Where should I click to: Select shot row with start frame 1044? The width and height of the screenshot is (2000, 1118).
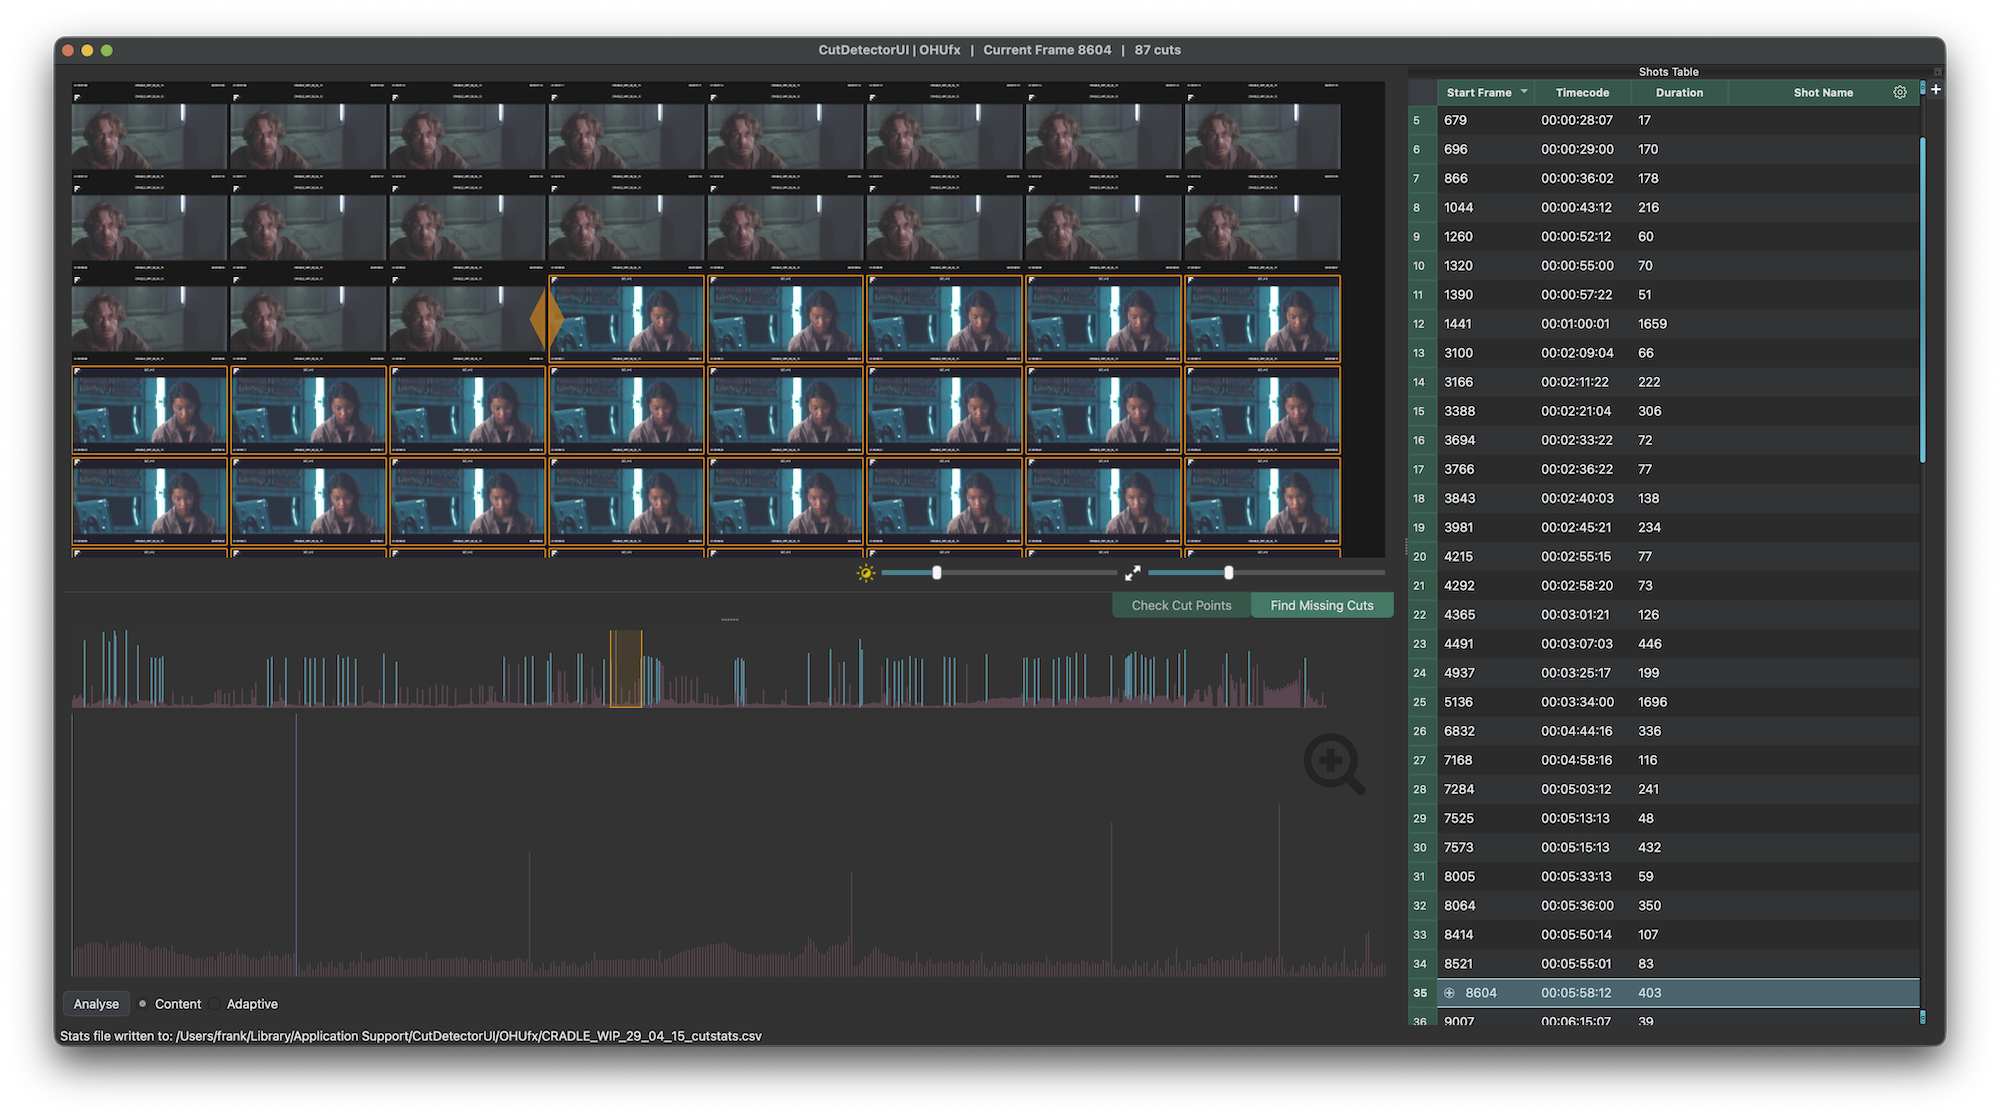click(1664, 207)
